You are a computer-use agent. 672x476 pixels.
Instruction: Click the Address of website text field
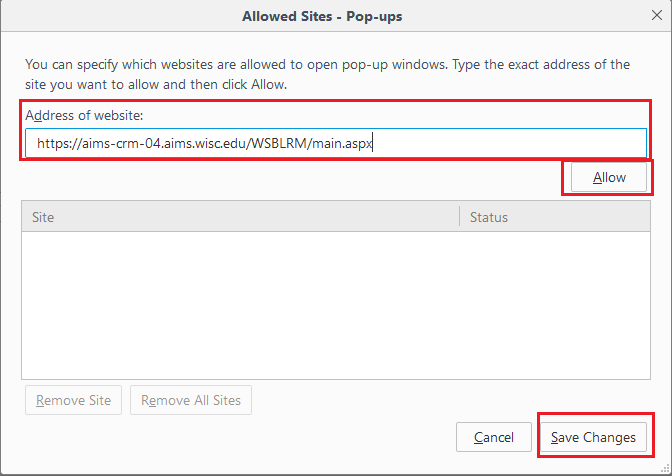coord(500,143)
